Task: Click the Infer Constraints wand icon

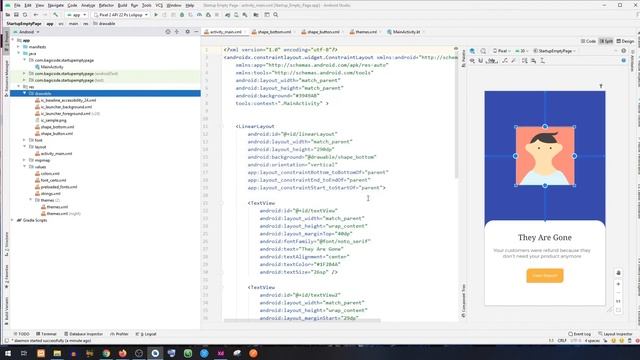Action: coord(513,60)
